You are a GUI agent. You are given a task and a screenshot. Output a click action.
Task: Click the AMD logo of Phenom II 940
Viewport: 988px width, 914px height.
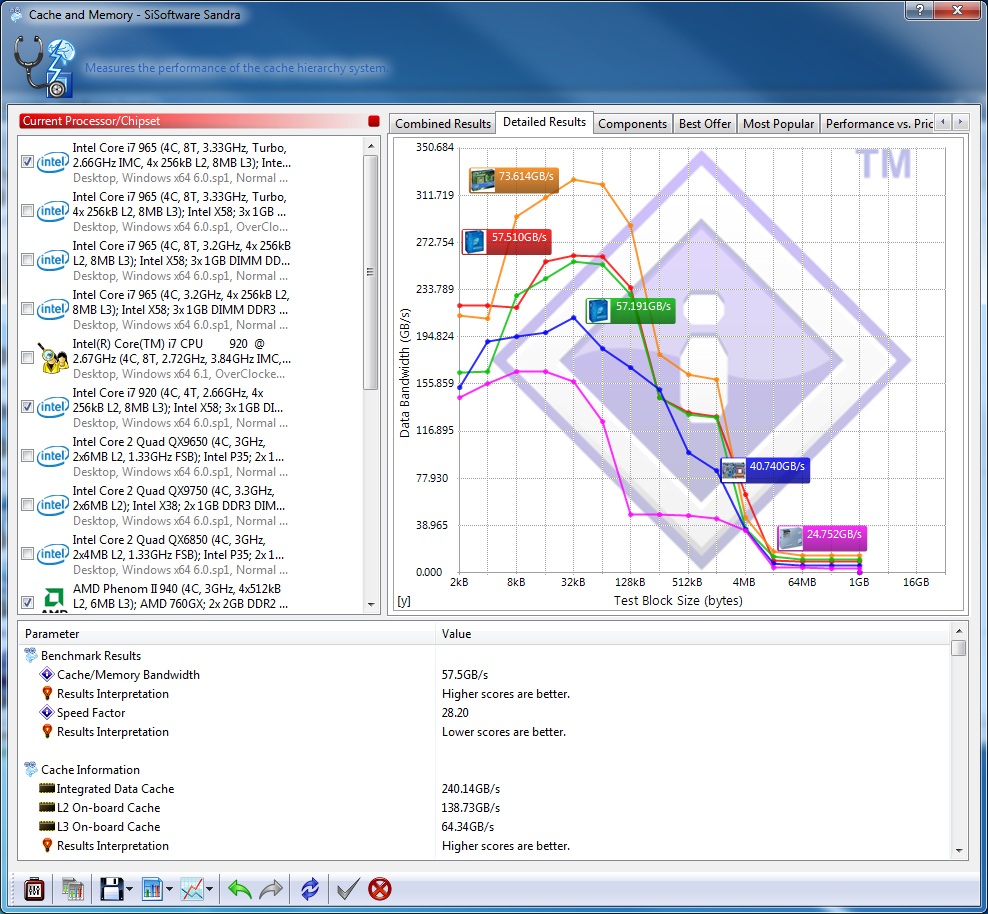(x=54, y=600)
